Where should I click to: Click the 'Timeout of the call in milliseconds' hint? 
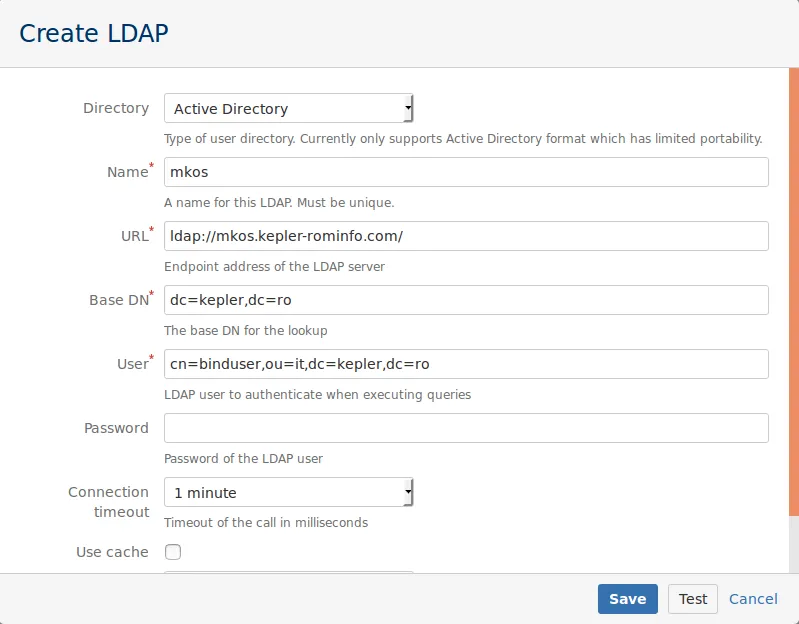coord(266,523)
